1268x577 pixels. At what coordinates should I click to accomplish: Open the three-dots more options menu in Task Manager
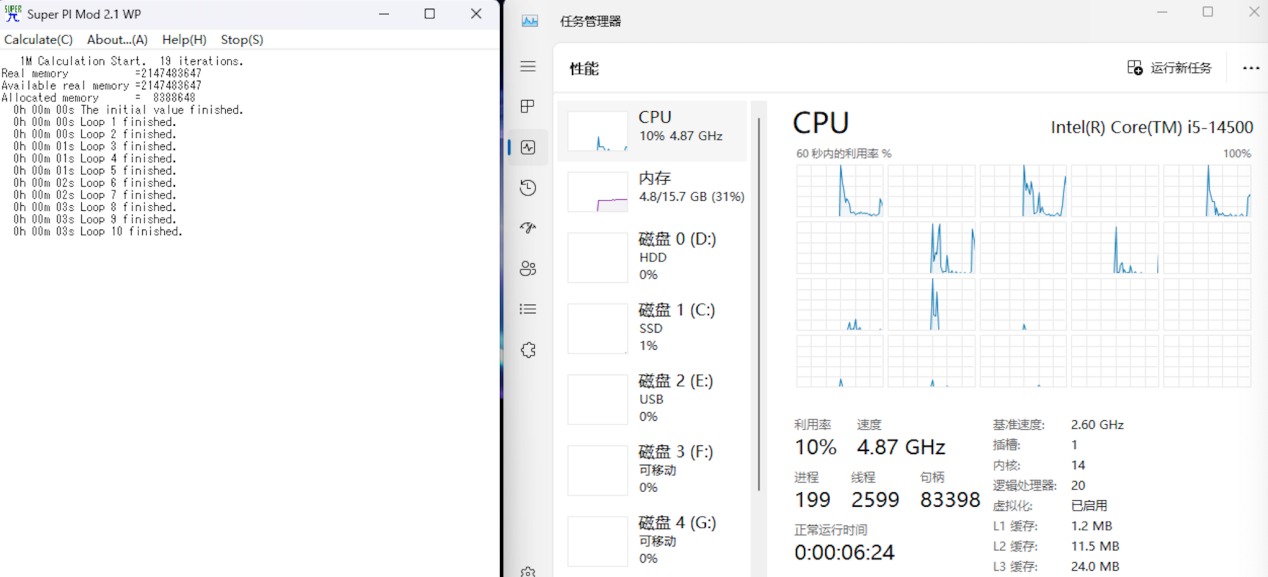1250,68
